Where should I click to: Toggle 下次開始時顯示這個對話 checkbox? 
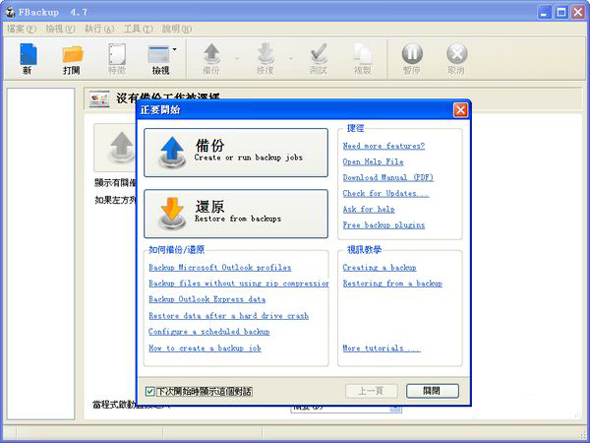(x=150, y=391)
